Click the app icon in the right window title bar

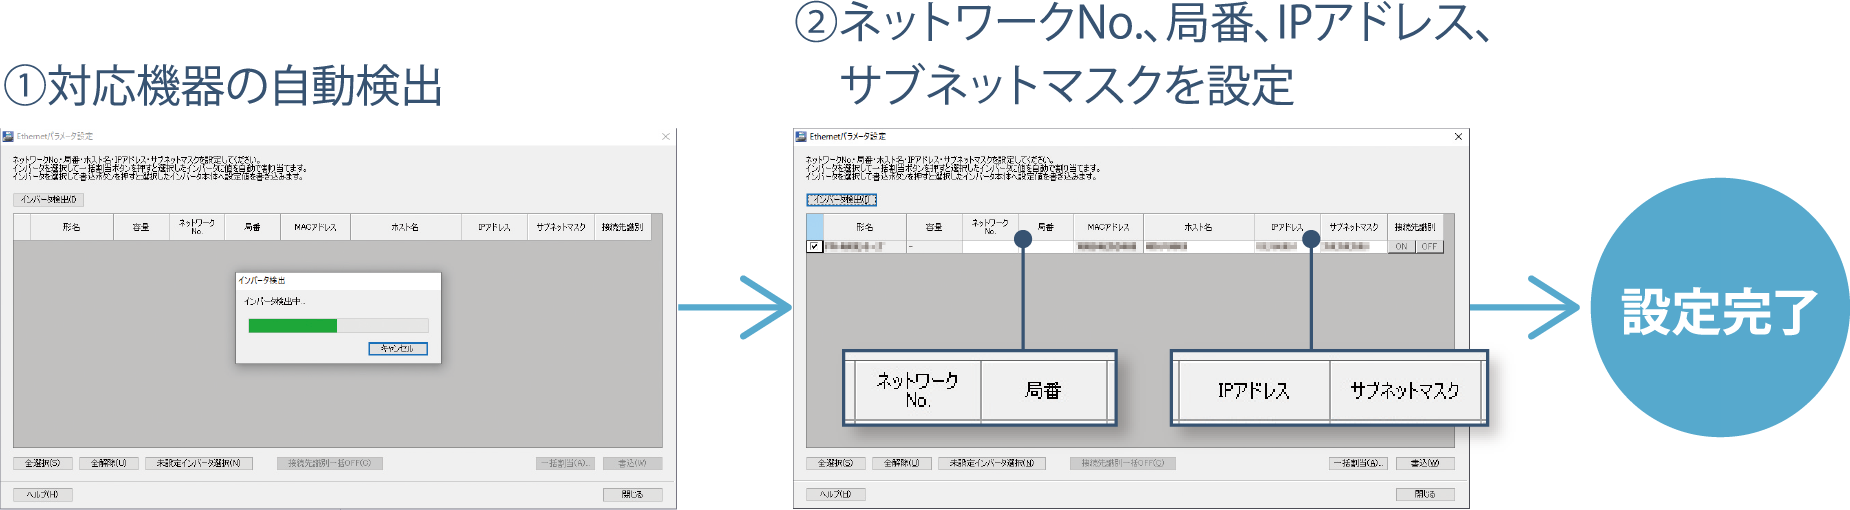pos(801,137)
